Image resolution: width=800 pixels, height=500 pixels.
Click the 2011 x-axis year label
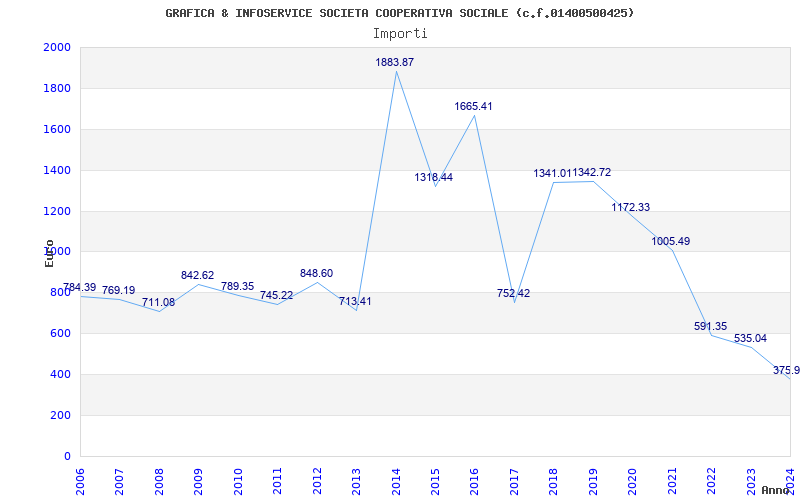point(278,482)
